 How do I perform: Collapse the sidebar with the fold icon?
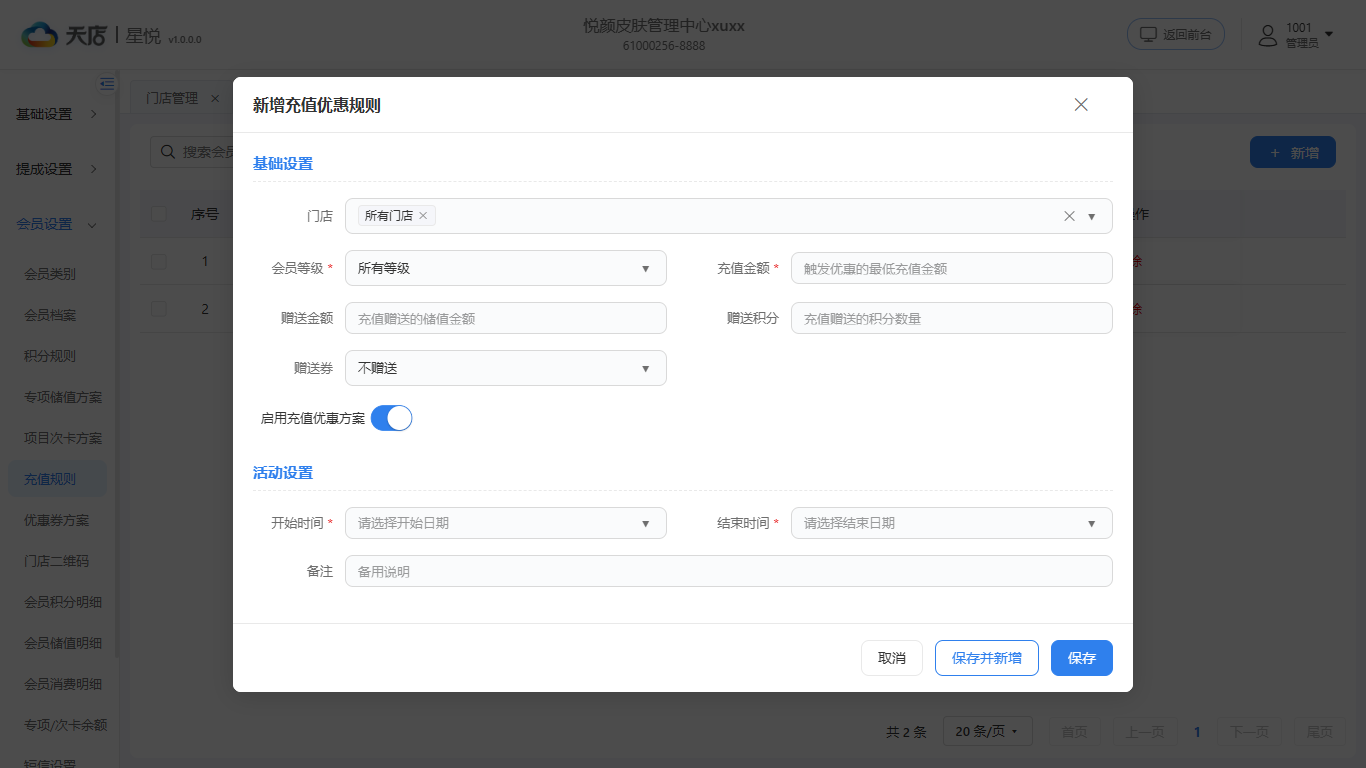coord(107,84)
